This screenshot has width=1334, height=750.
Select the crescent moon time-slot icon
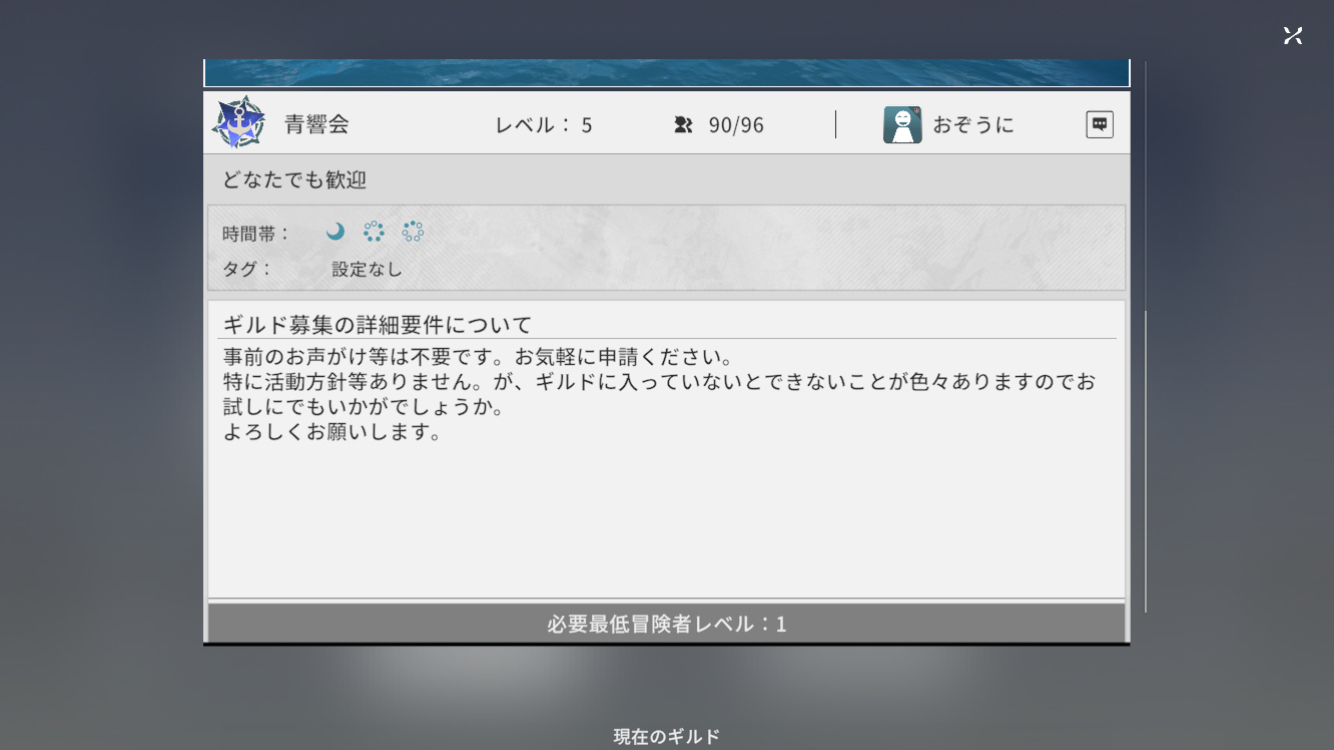[335, 232]
